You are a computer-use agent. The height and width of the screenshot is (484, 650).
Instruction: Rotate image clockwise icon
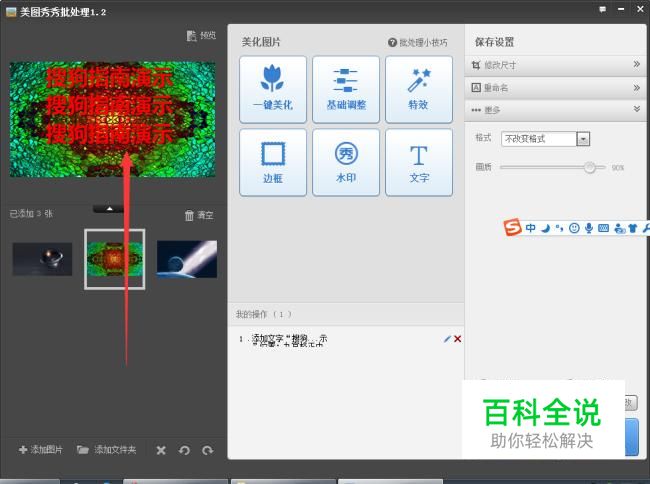[x=207, y=450]
